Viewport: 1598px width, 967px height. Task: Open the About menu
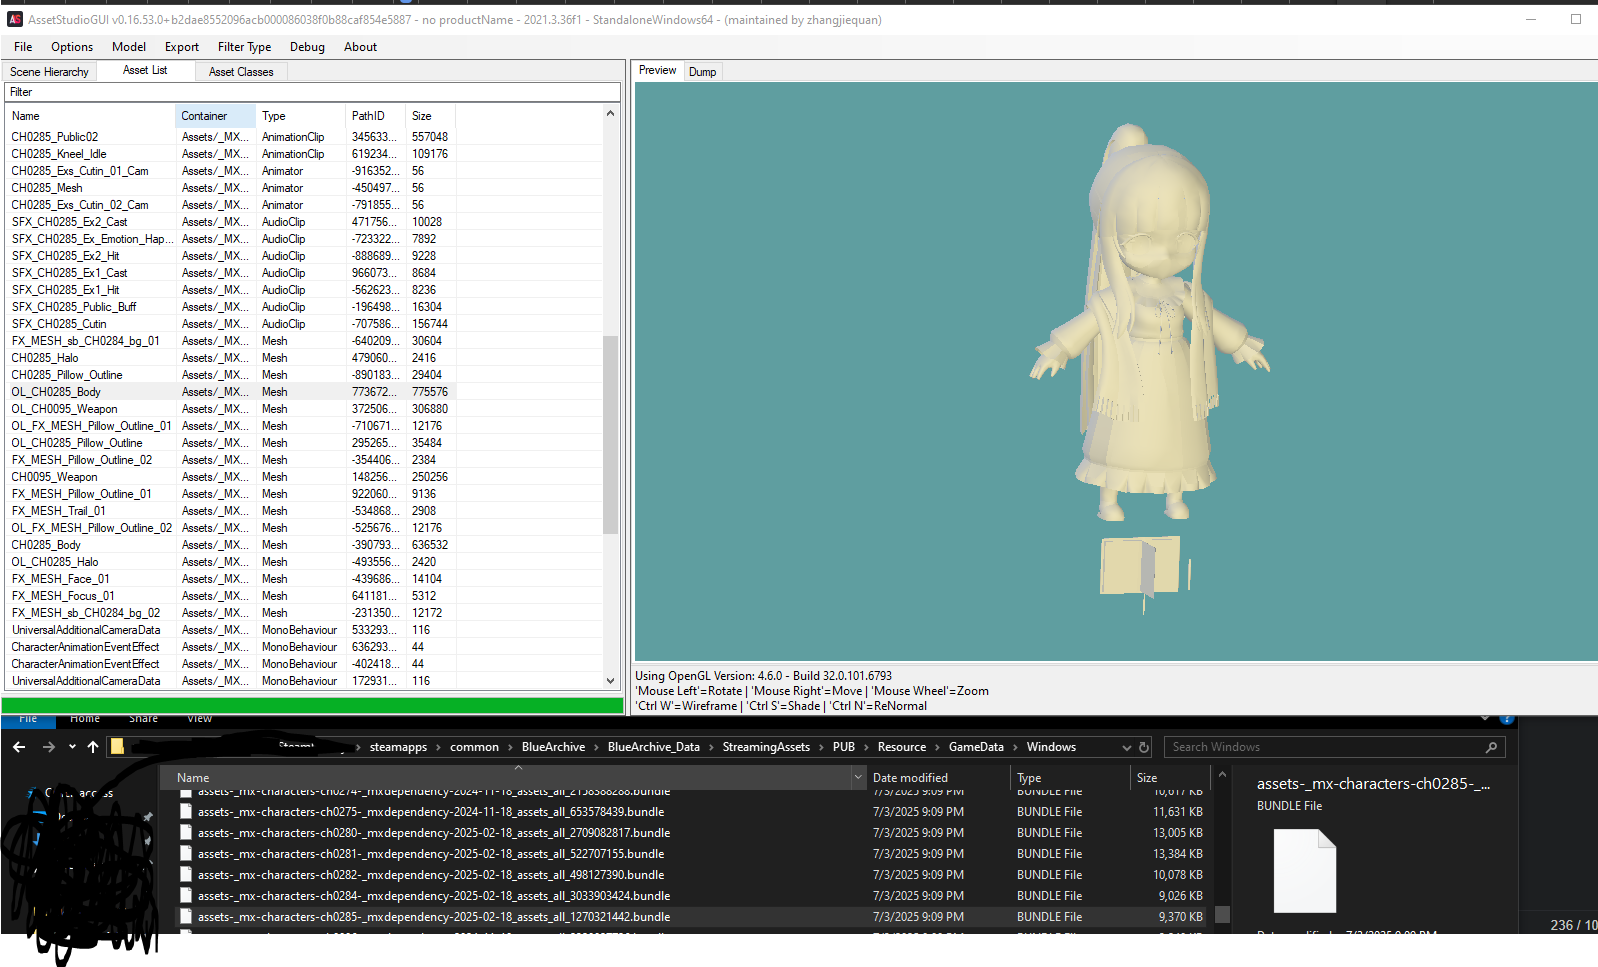click(x=360, y=47)
